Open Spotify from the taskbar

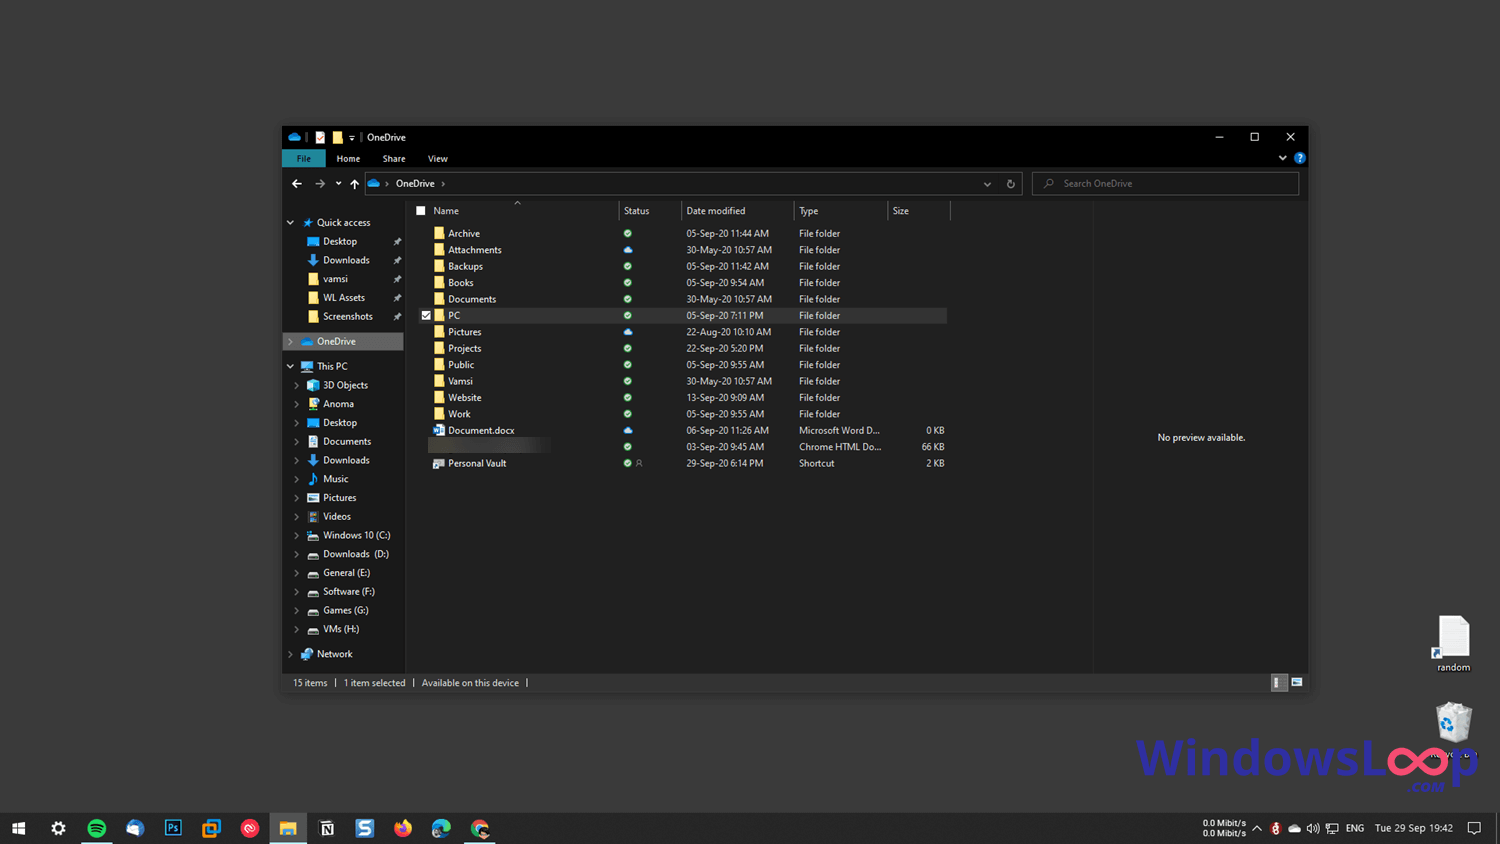pos(96,828)
